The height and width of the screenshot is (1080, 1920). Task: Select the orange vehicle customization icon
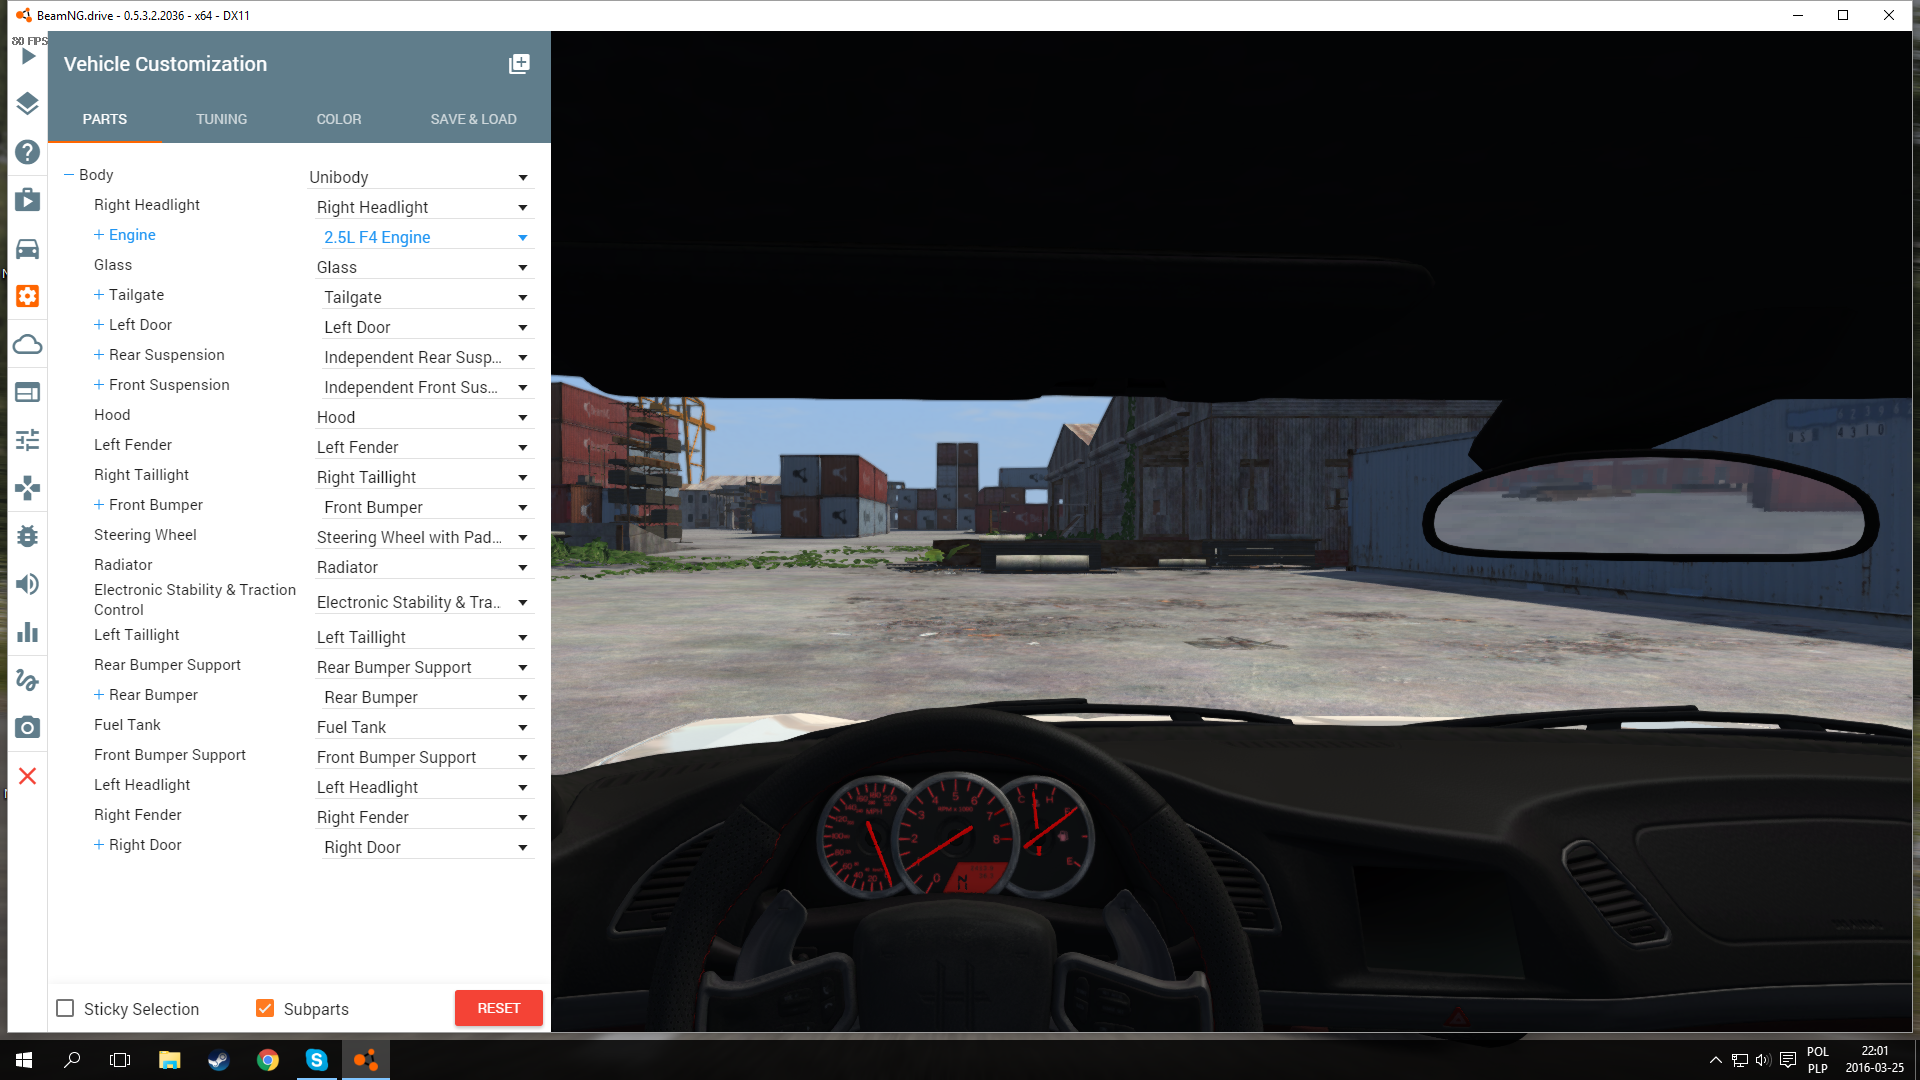tap(28, 296)
